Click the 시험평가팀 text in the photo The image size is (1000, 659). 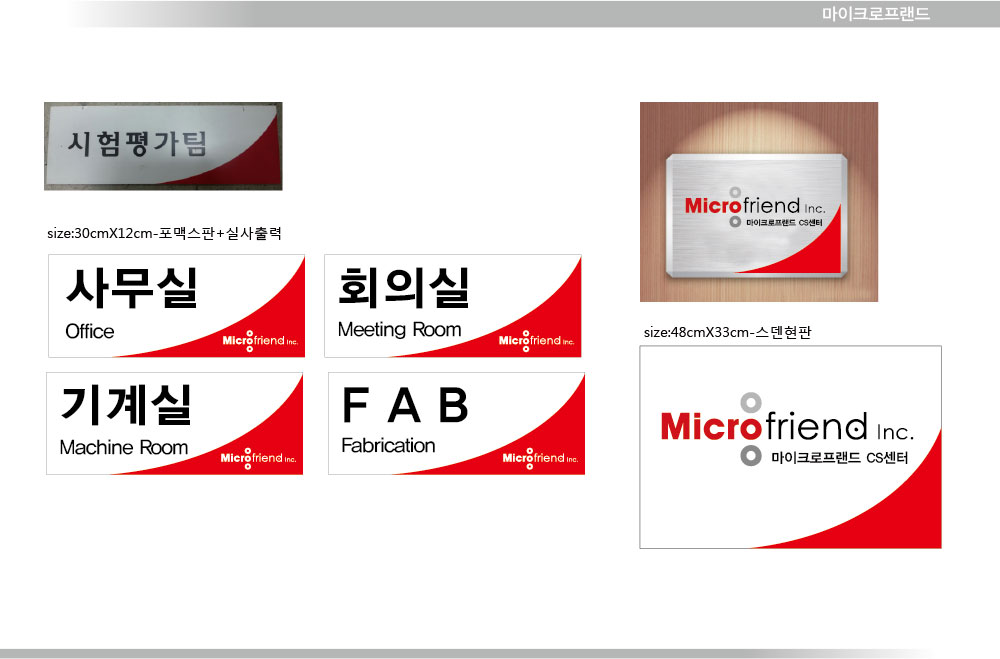(138, 144)
